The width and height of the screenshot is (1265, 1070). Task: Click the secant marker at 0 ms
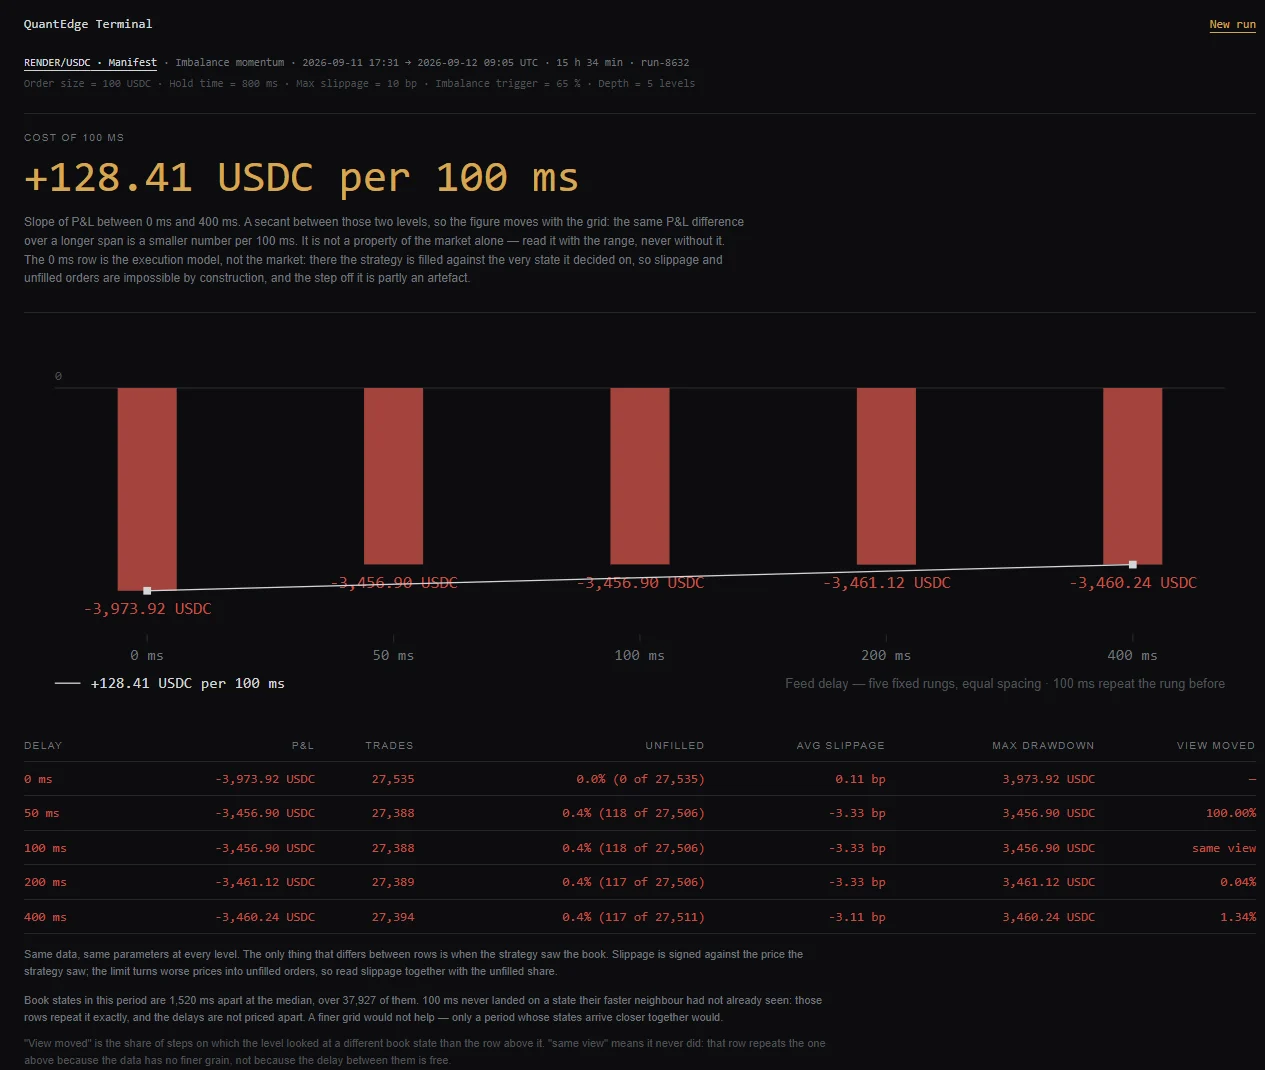(147, 591)
